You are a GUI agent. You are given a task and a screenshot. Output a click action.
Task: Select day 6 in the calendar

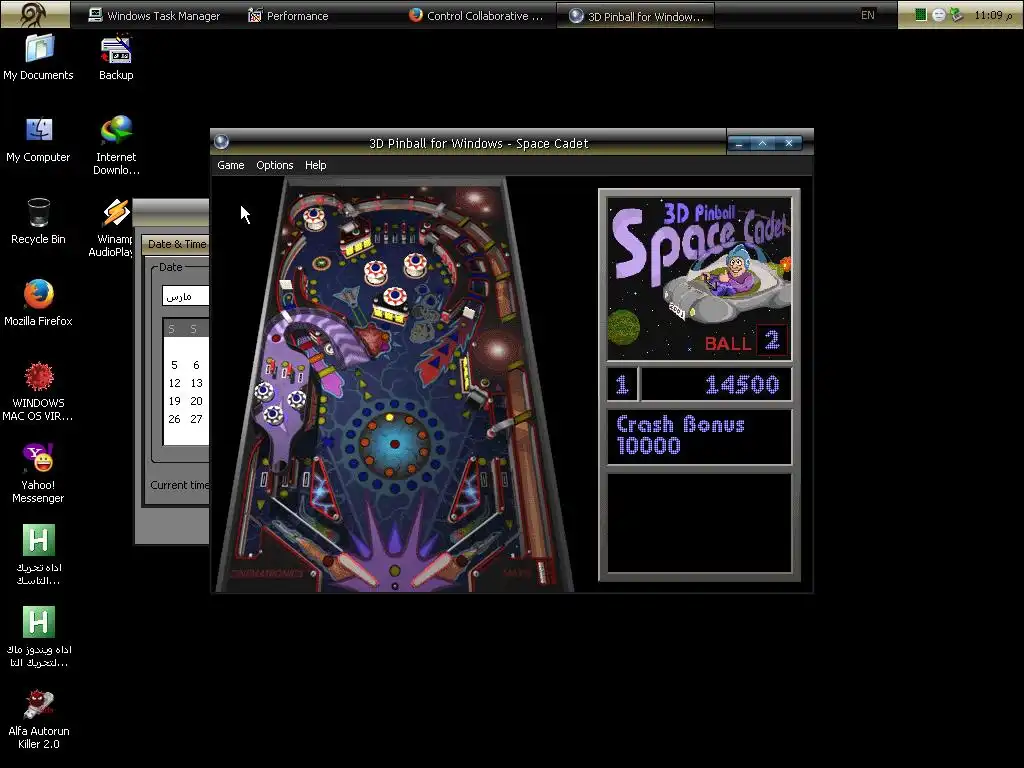196,365
